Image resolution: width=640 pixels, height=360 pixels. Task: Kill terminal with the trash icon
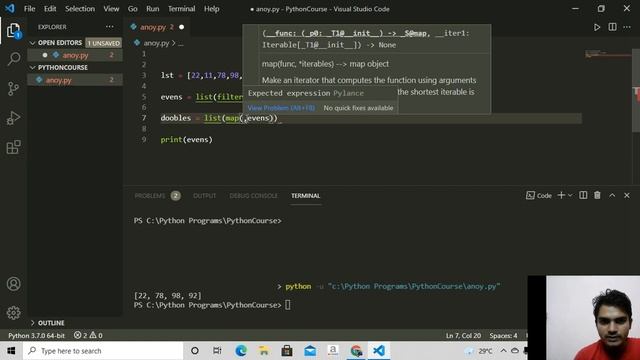597,196
